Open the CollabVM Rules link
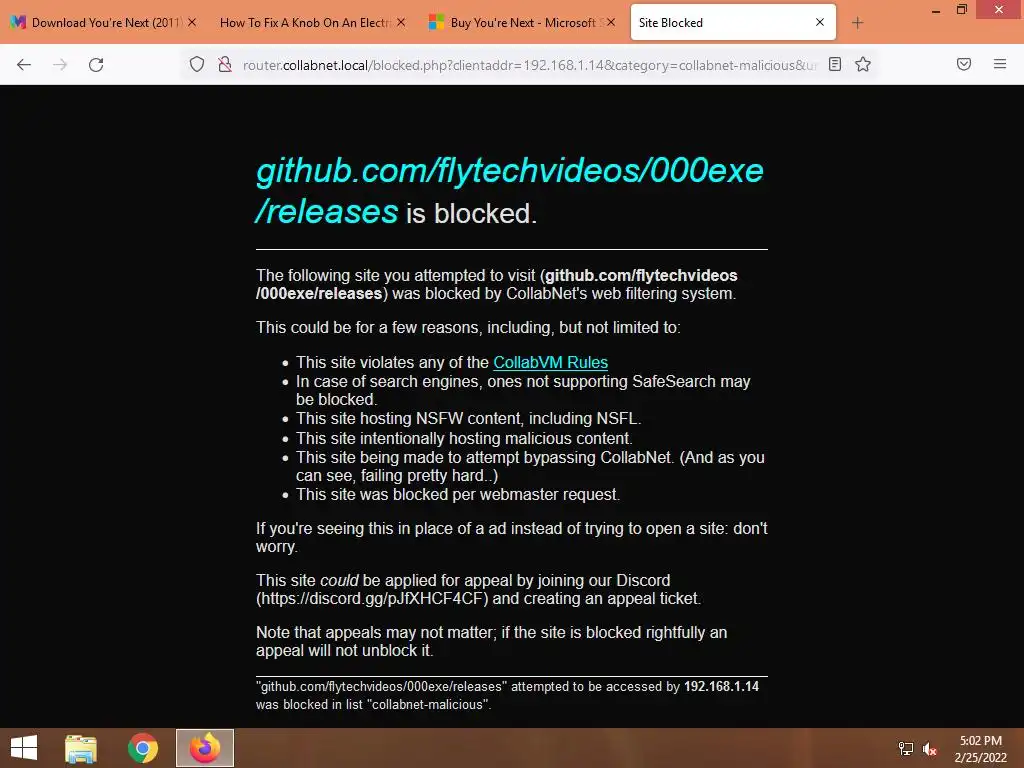The height and width of the screenshot is (768, 1024). [x=551, y=362]
